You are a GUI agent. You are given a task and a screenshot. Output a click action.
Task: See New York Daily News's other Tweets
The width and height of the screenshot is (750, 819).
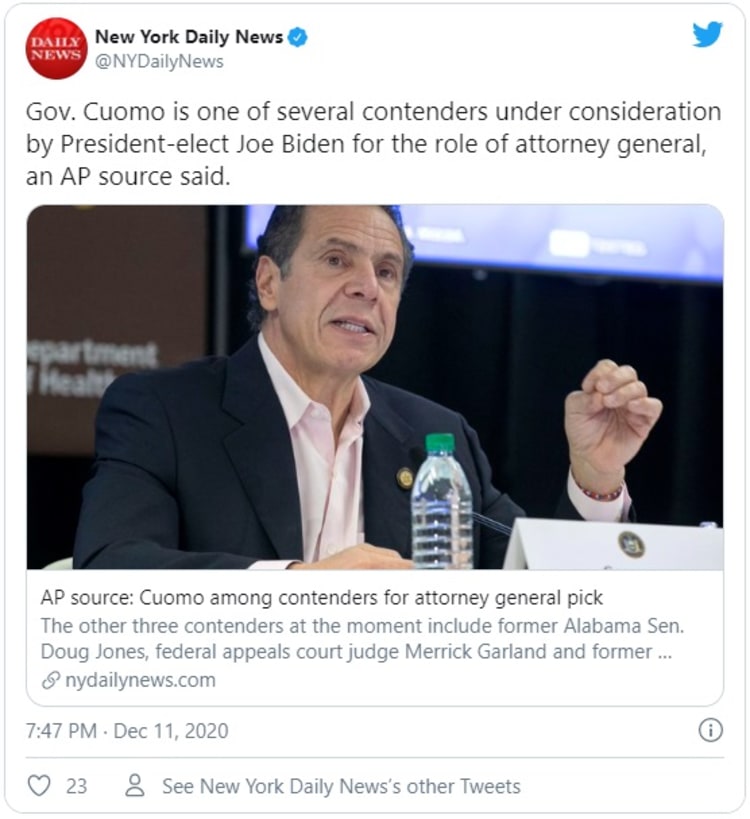341,786
